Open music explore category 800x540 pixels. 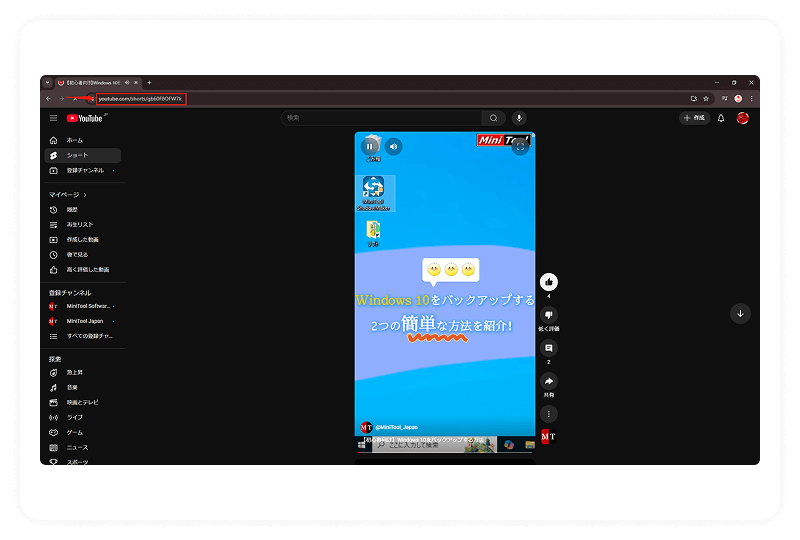click(x=83, y=387)
